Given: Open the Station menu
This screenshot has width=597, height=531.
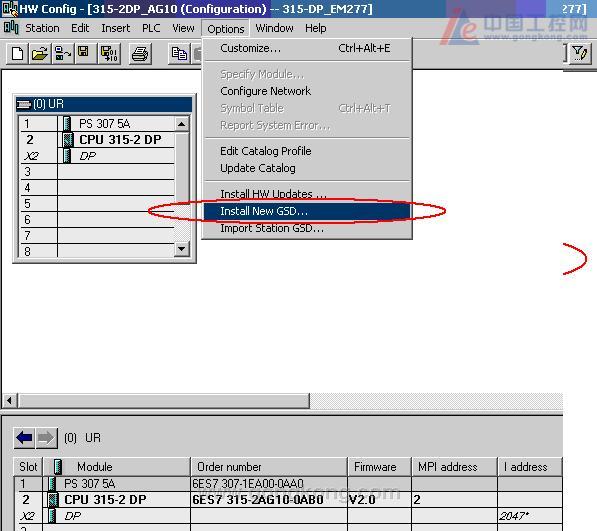Looking at the screenshot, I should 42,28.
